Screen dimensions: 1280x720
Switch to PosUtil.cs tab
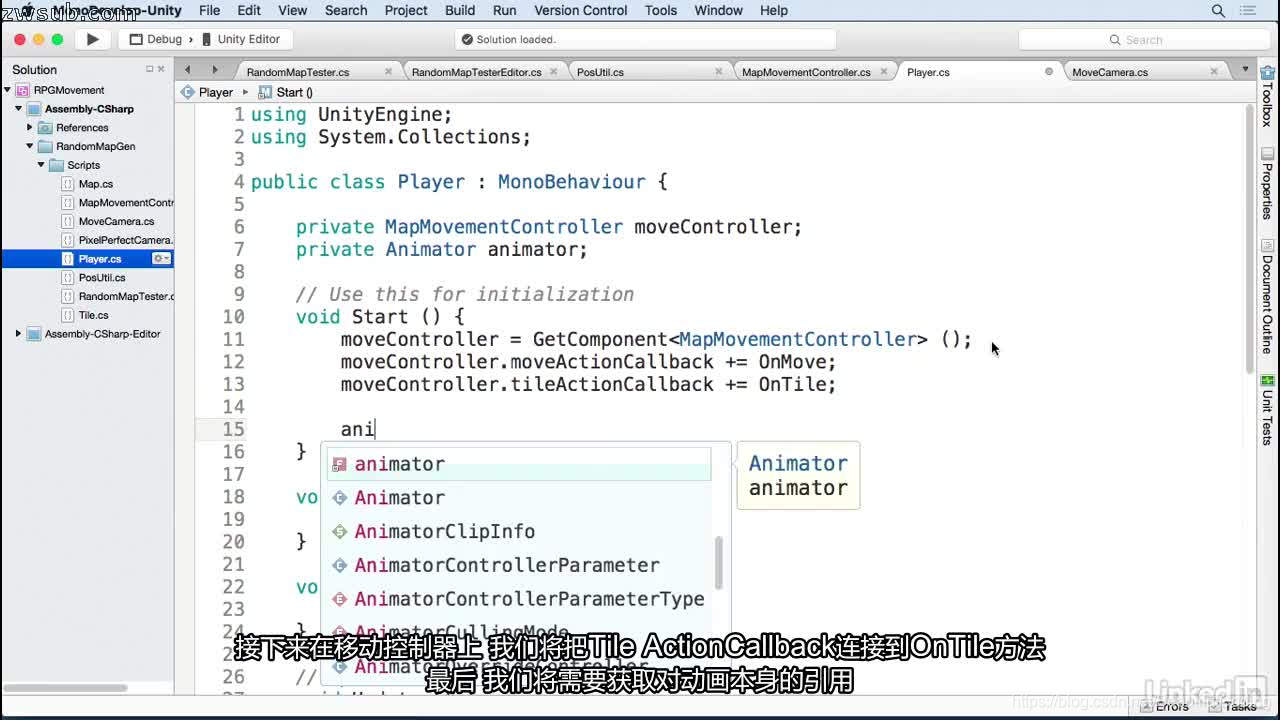click(x=600, y=72)
